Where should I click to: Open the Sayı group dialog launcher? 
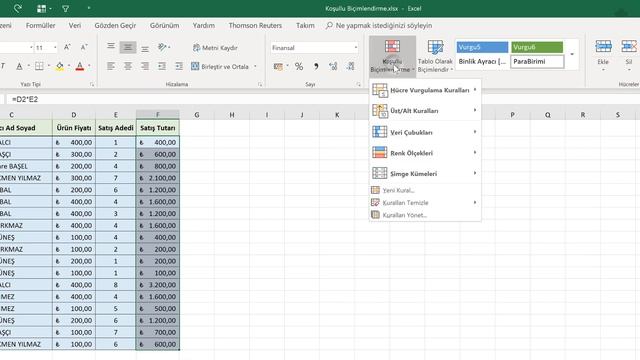coord(358,84)
